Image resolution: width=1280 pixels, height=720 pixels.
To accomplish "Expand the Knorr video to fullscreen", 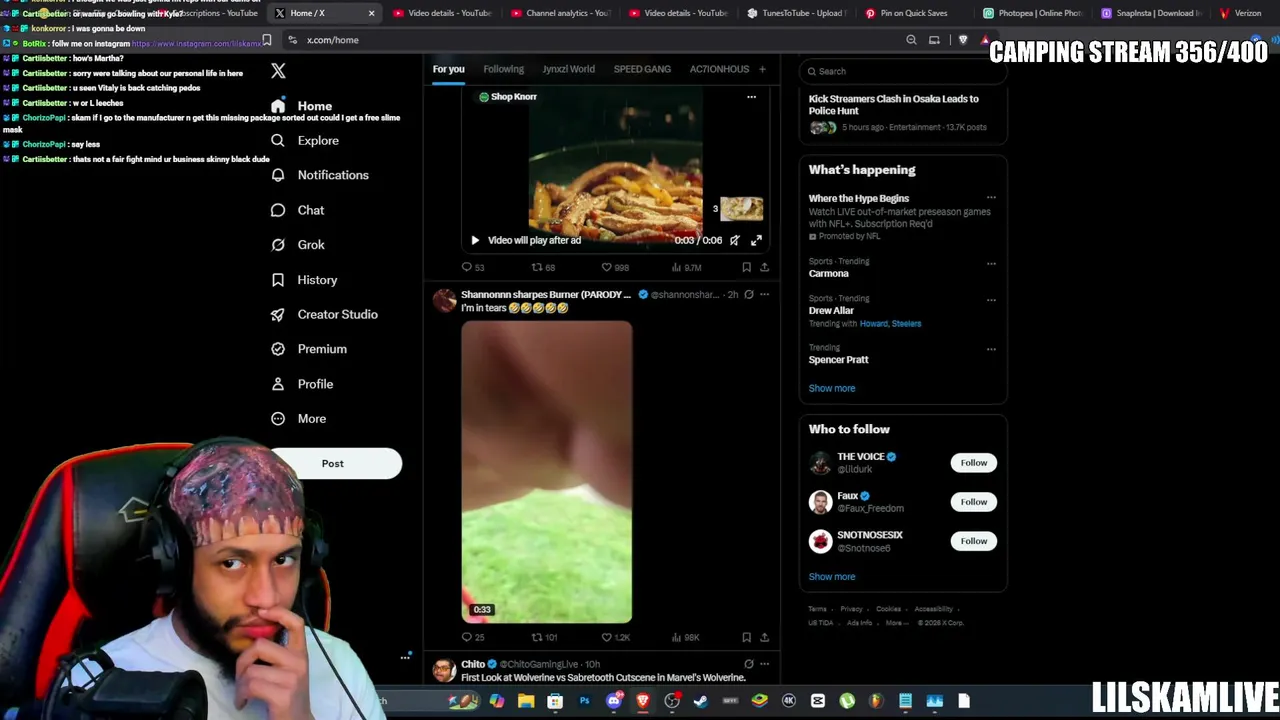I will point(756,240).
